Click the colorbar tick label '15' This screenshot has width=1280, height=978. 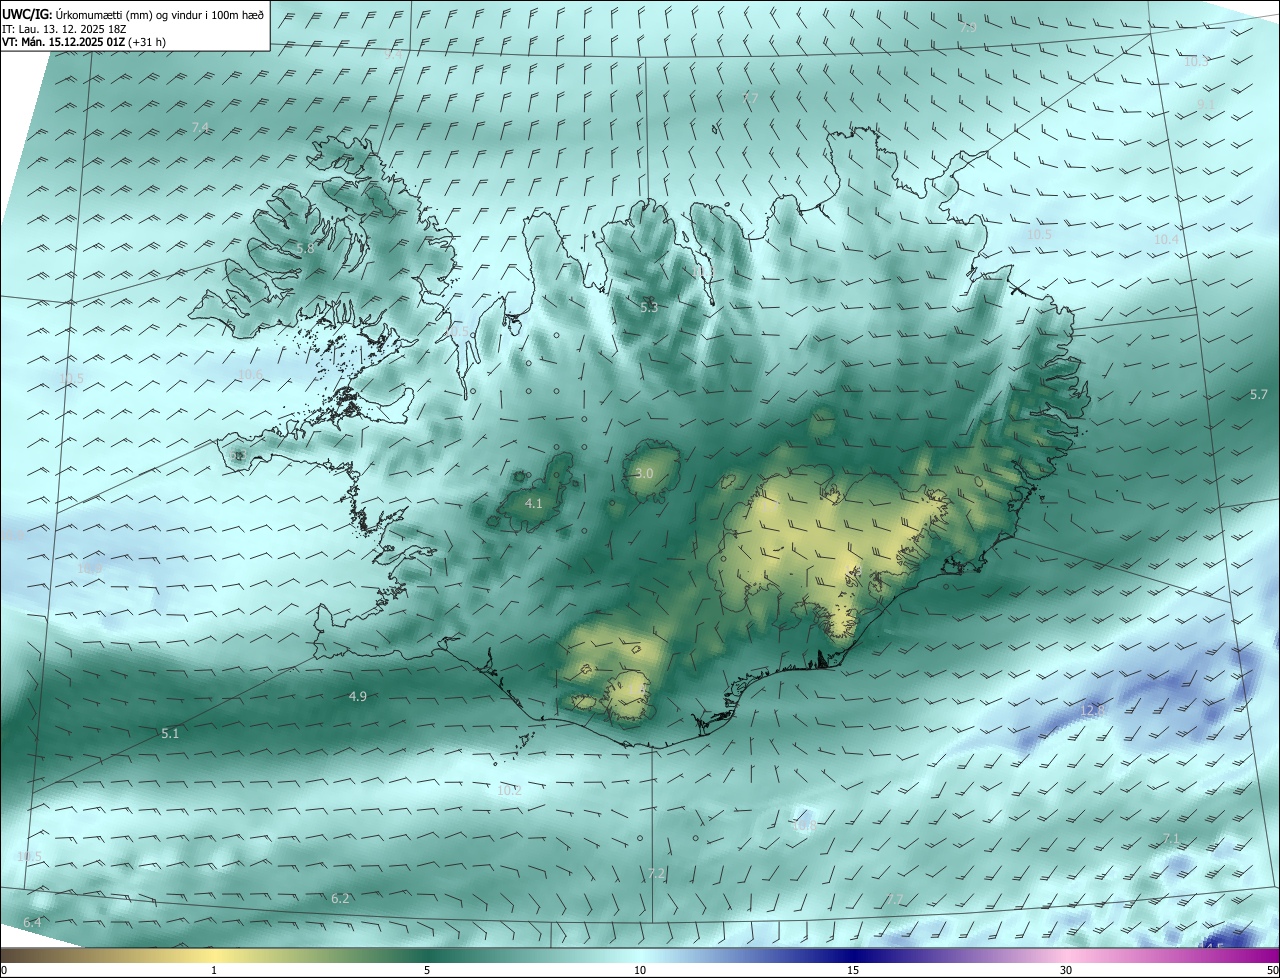(x=853, y=970)
